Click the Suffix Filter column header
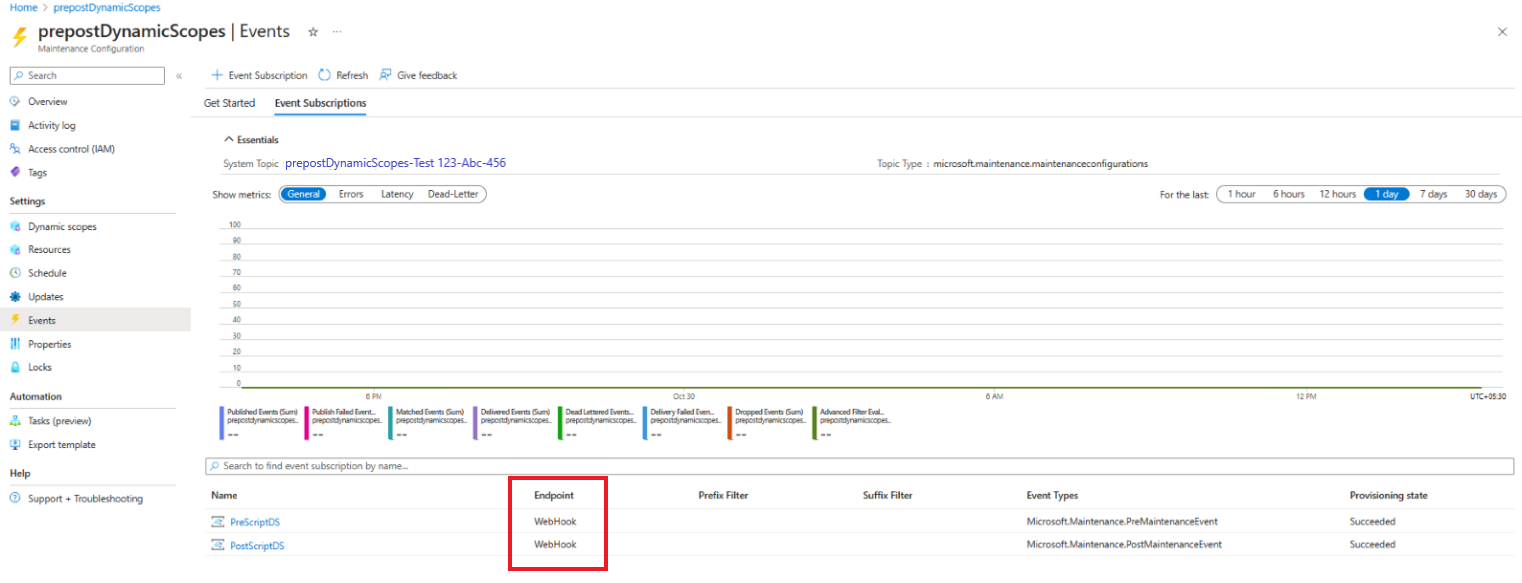1522x583 pixels. (888, 496)
